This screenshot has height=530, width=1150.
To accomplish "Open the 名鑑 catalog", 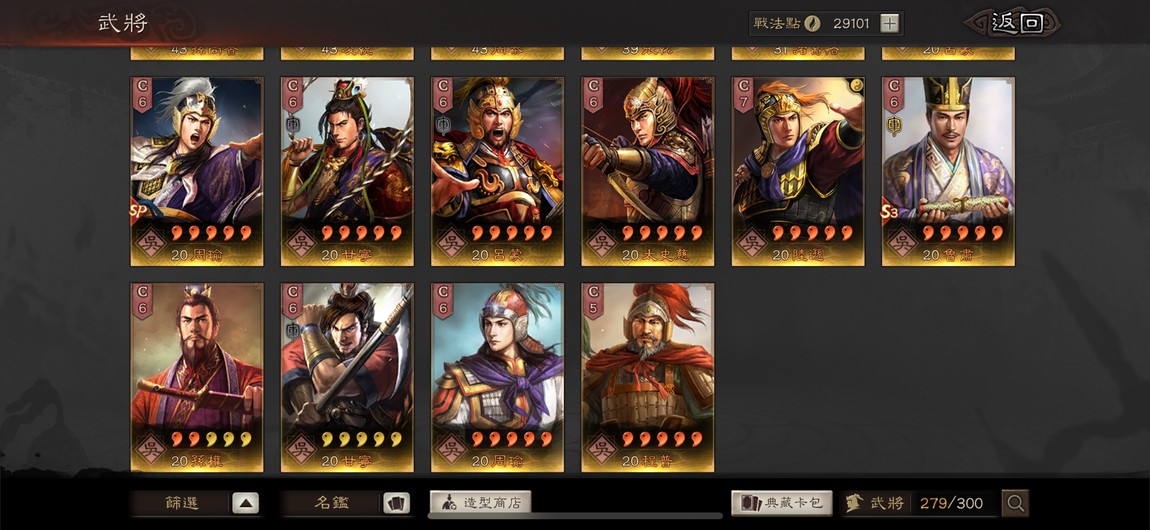I will [x=332, y=503].
